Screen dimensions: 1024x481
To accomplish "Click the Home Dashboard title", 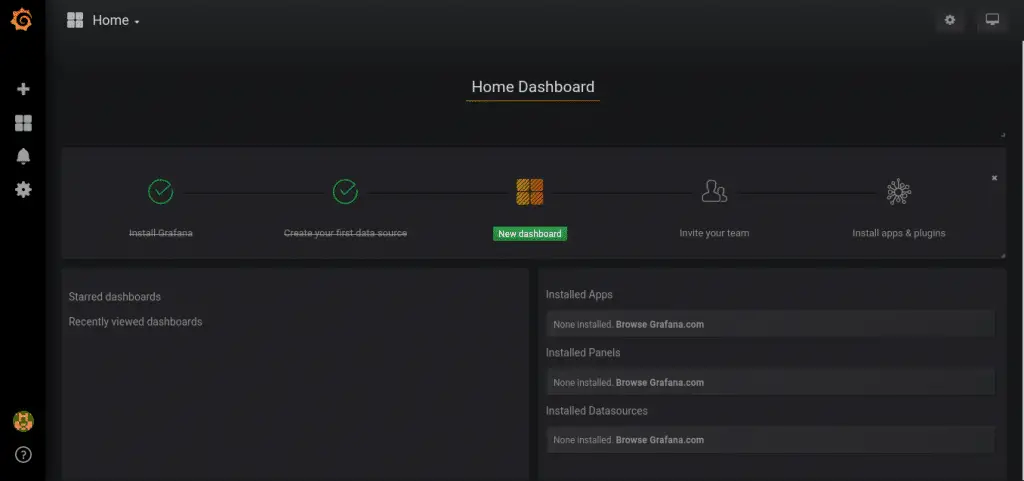I will coord(533,87).
